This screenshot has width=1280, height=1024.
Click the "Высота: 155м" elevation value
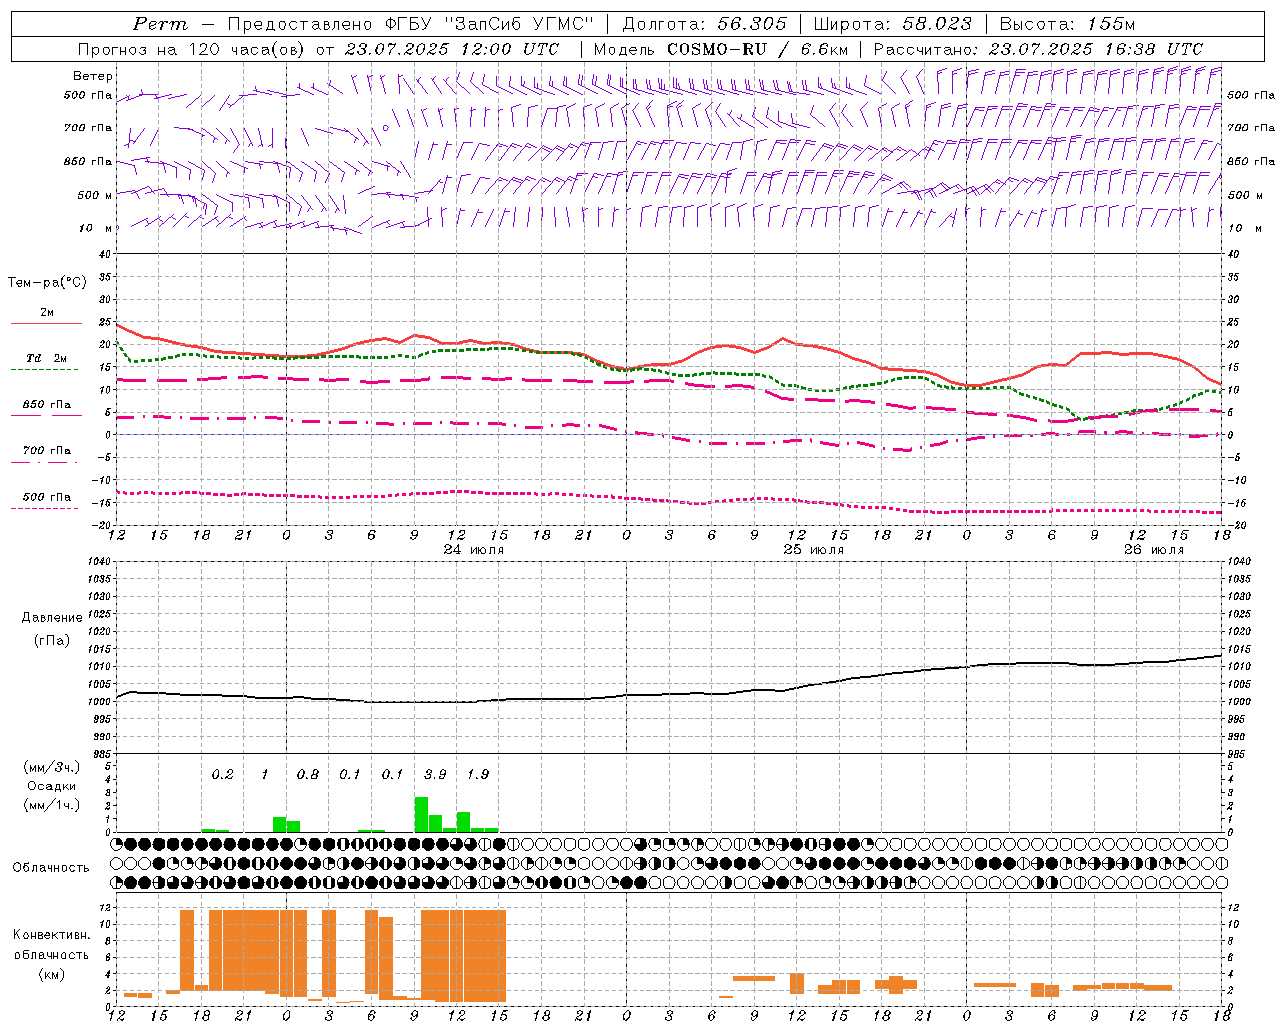pos(1067,24)
